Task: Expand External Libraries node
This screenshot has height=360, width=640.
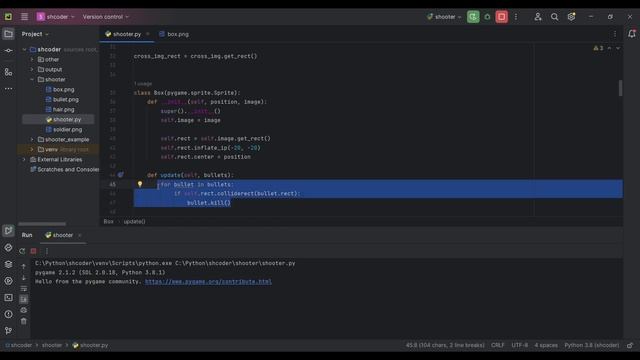Action: (x=24, y=160)
